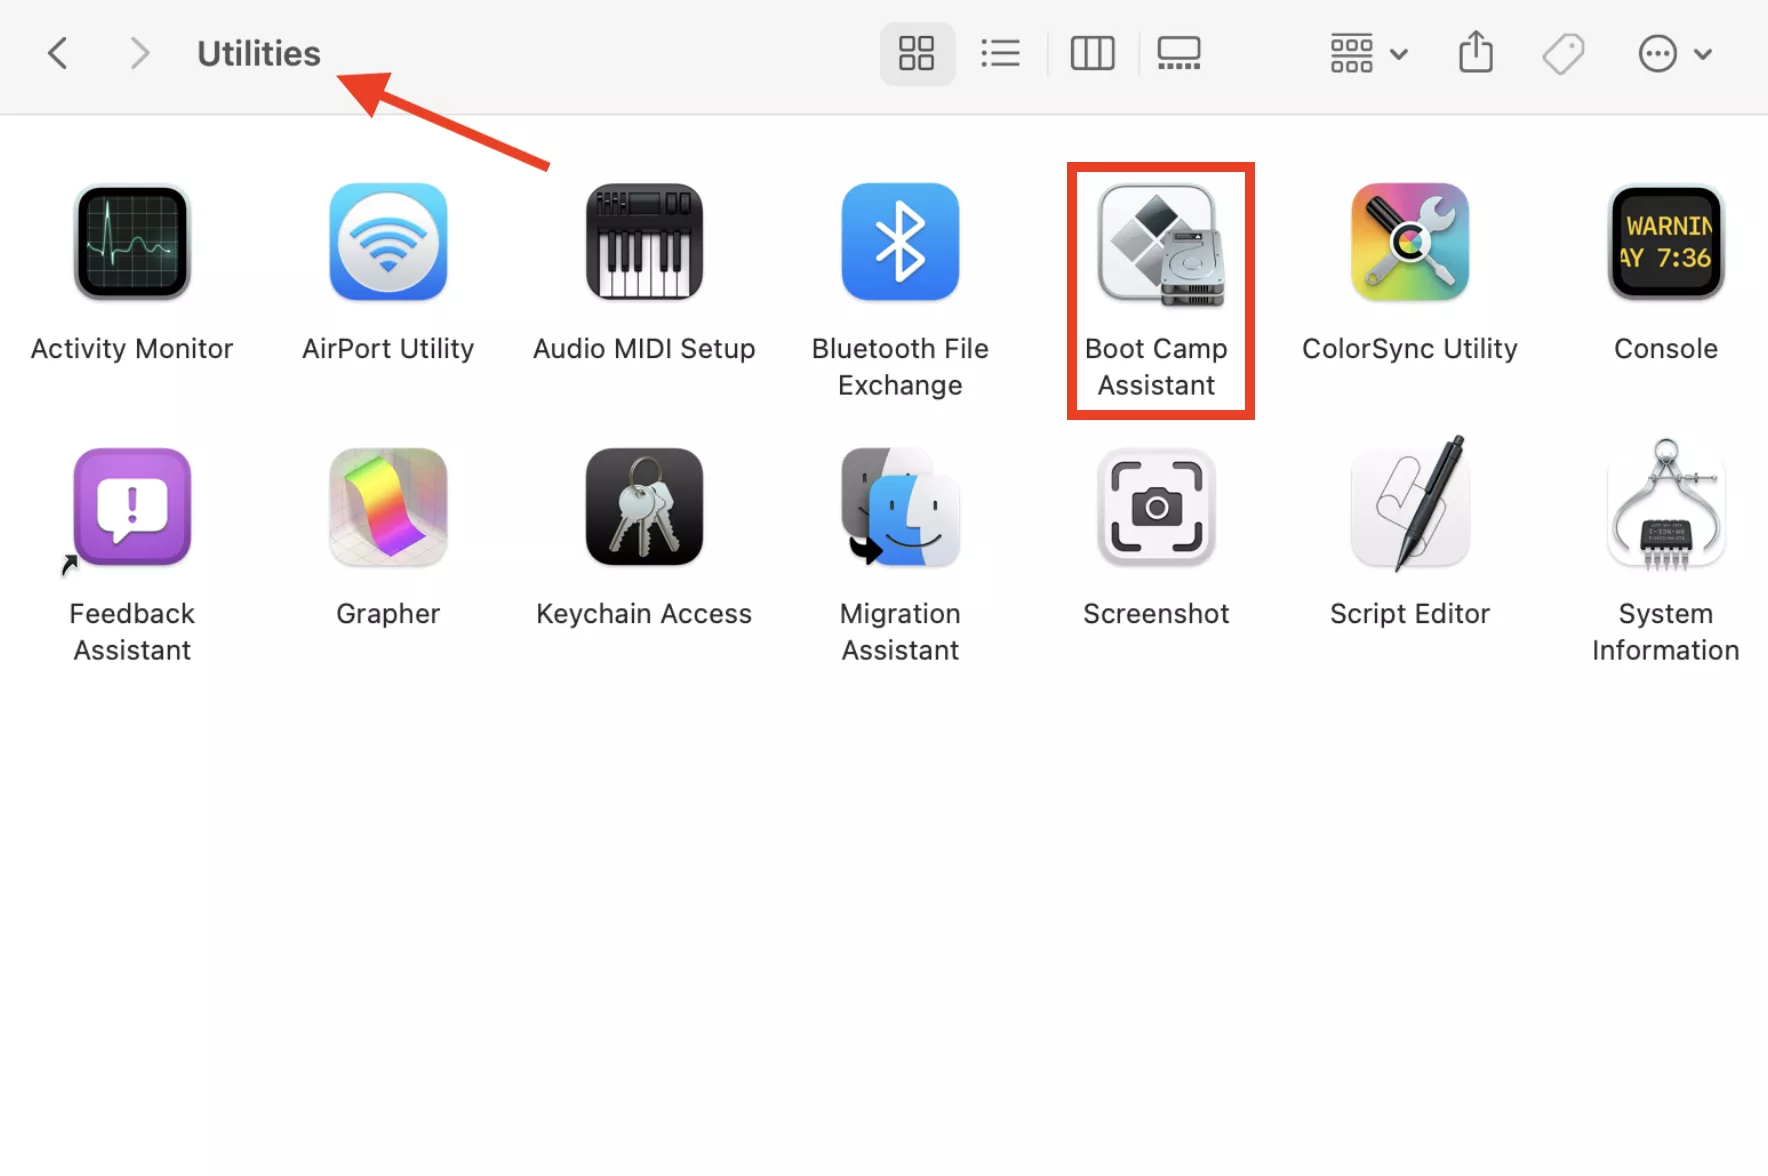The image size is (1768, 1176).
Task: Select the Keychain Access keys icon
Action: 644,507
